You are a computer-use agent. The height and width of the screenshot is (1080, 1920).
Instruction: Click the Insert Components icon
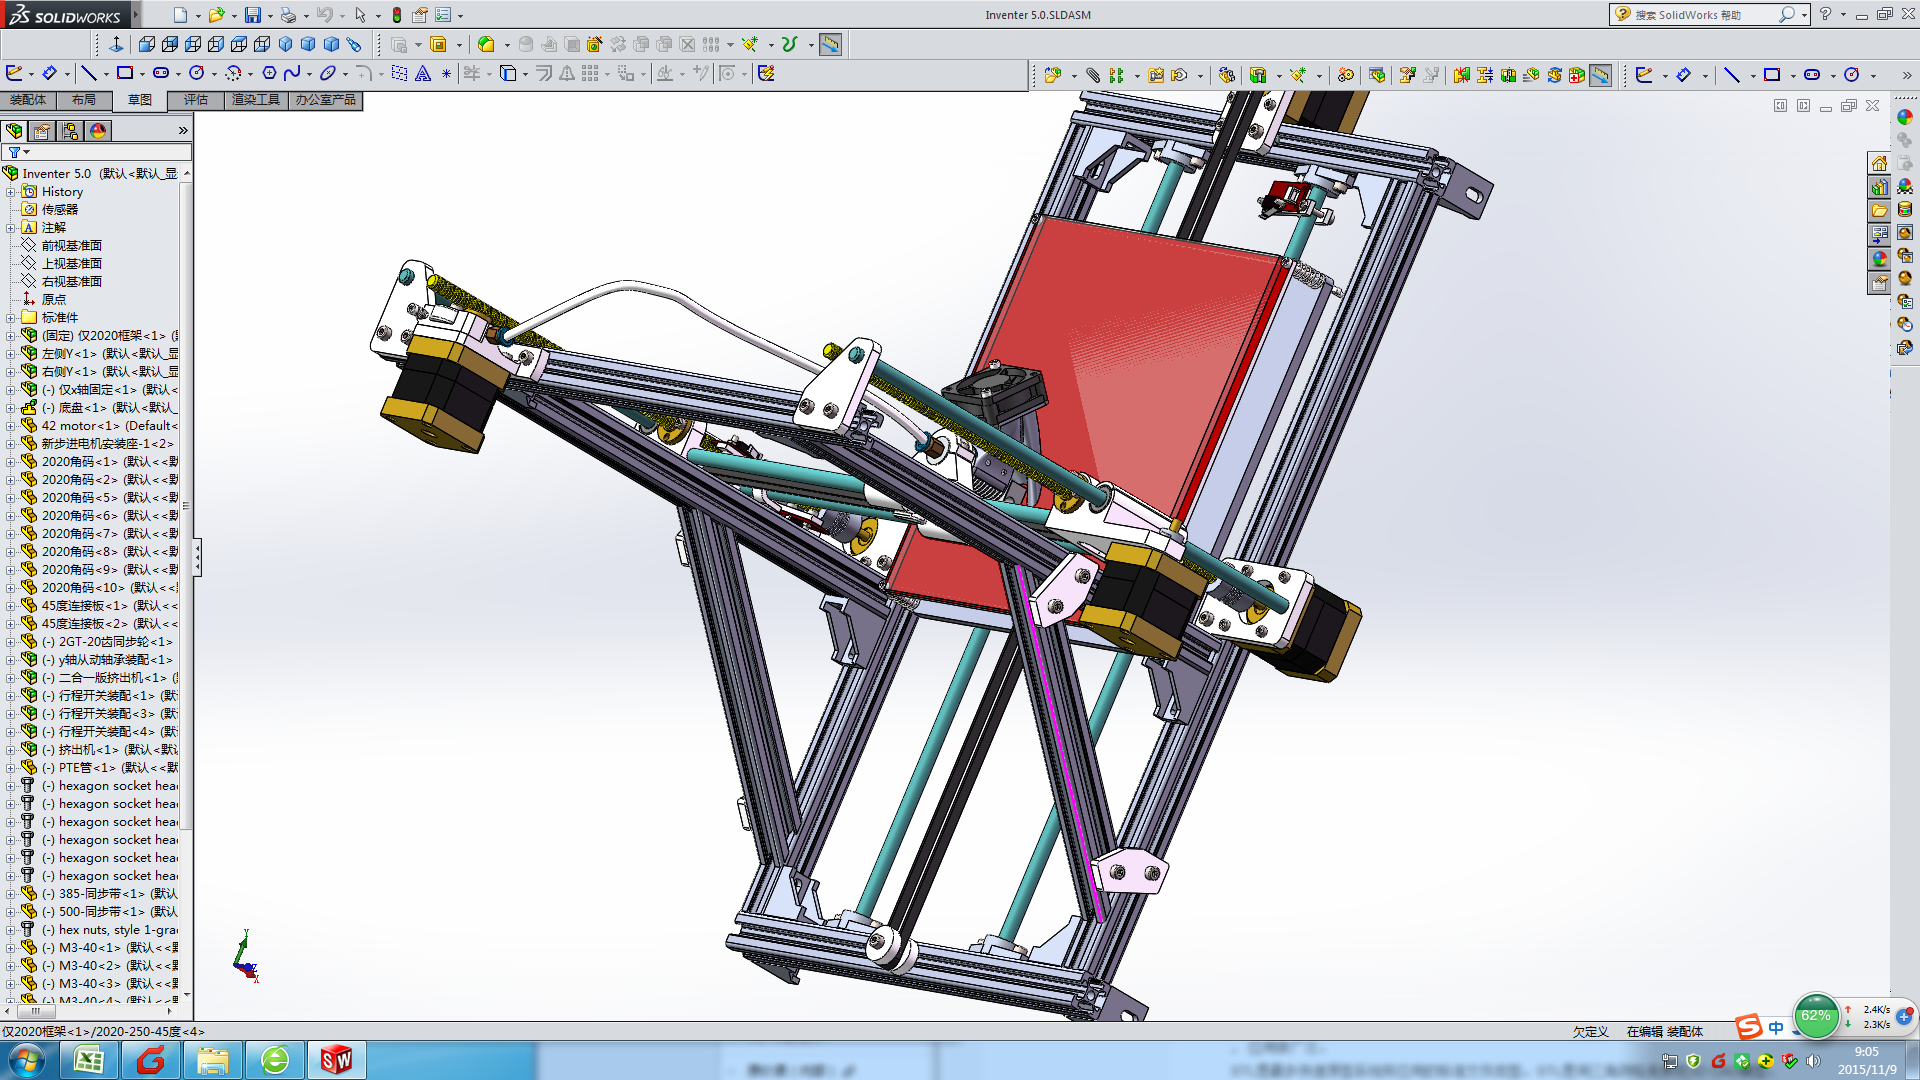(x=1052, y=75)
